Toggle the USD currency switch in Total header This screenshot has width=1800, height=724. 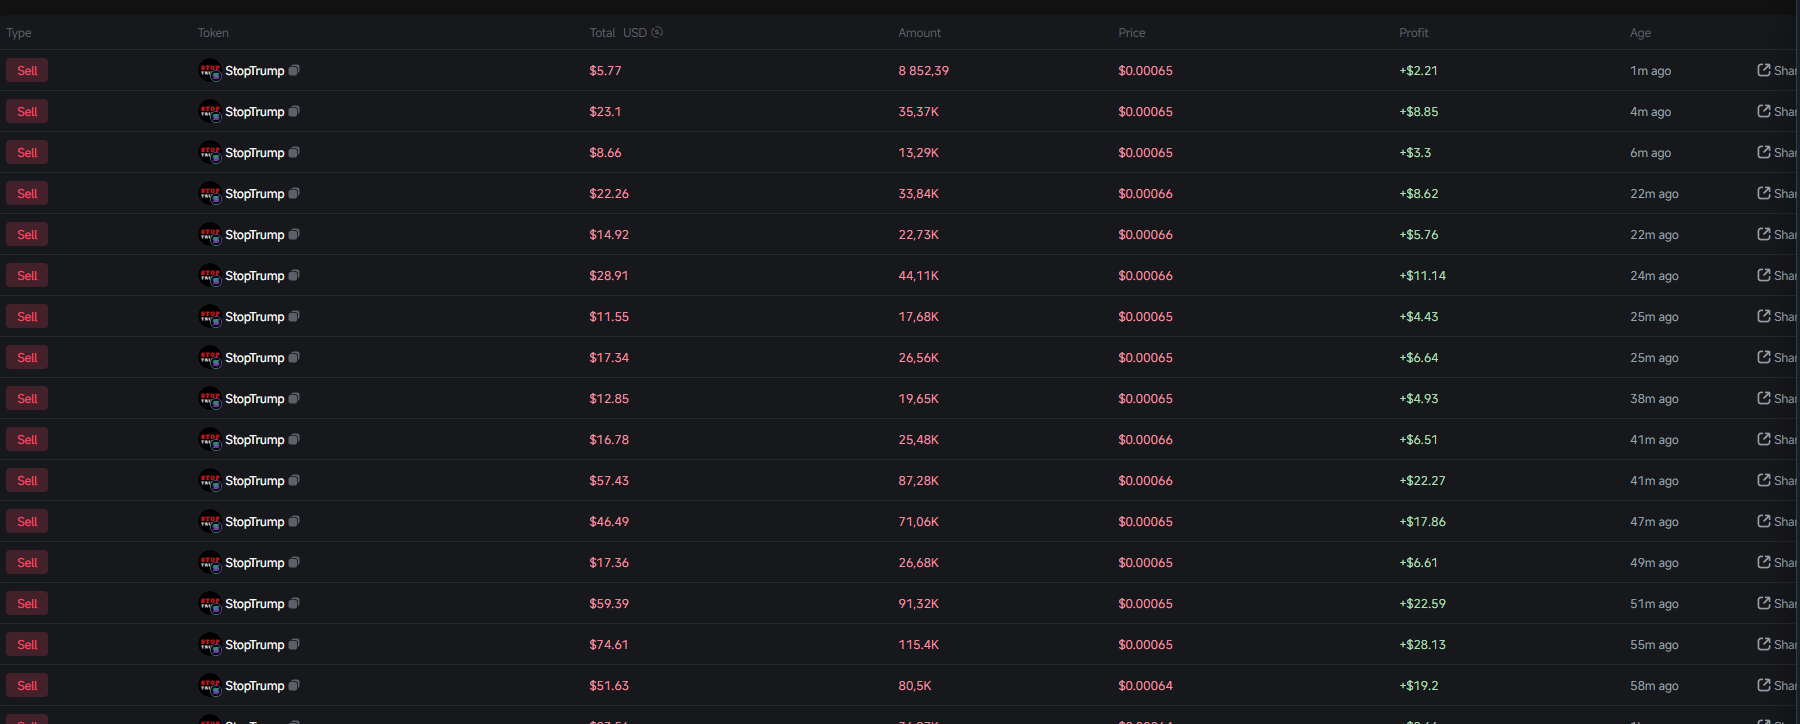tap(657, 32)
